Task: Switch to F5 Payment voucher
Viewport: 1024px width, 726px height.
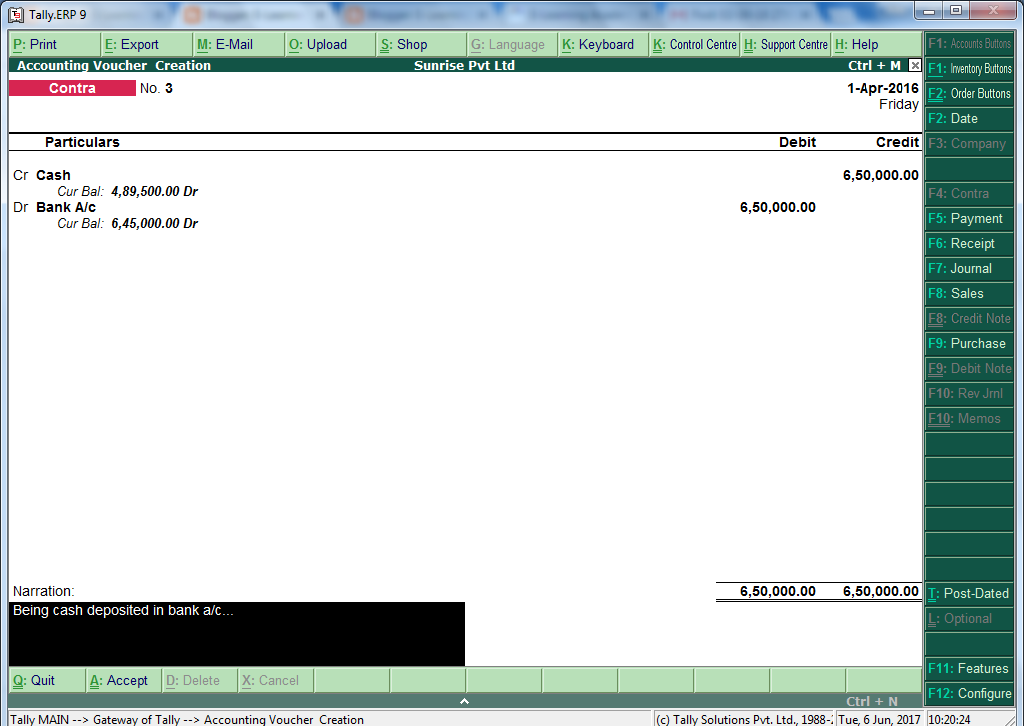Action: 968,218
